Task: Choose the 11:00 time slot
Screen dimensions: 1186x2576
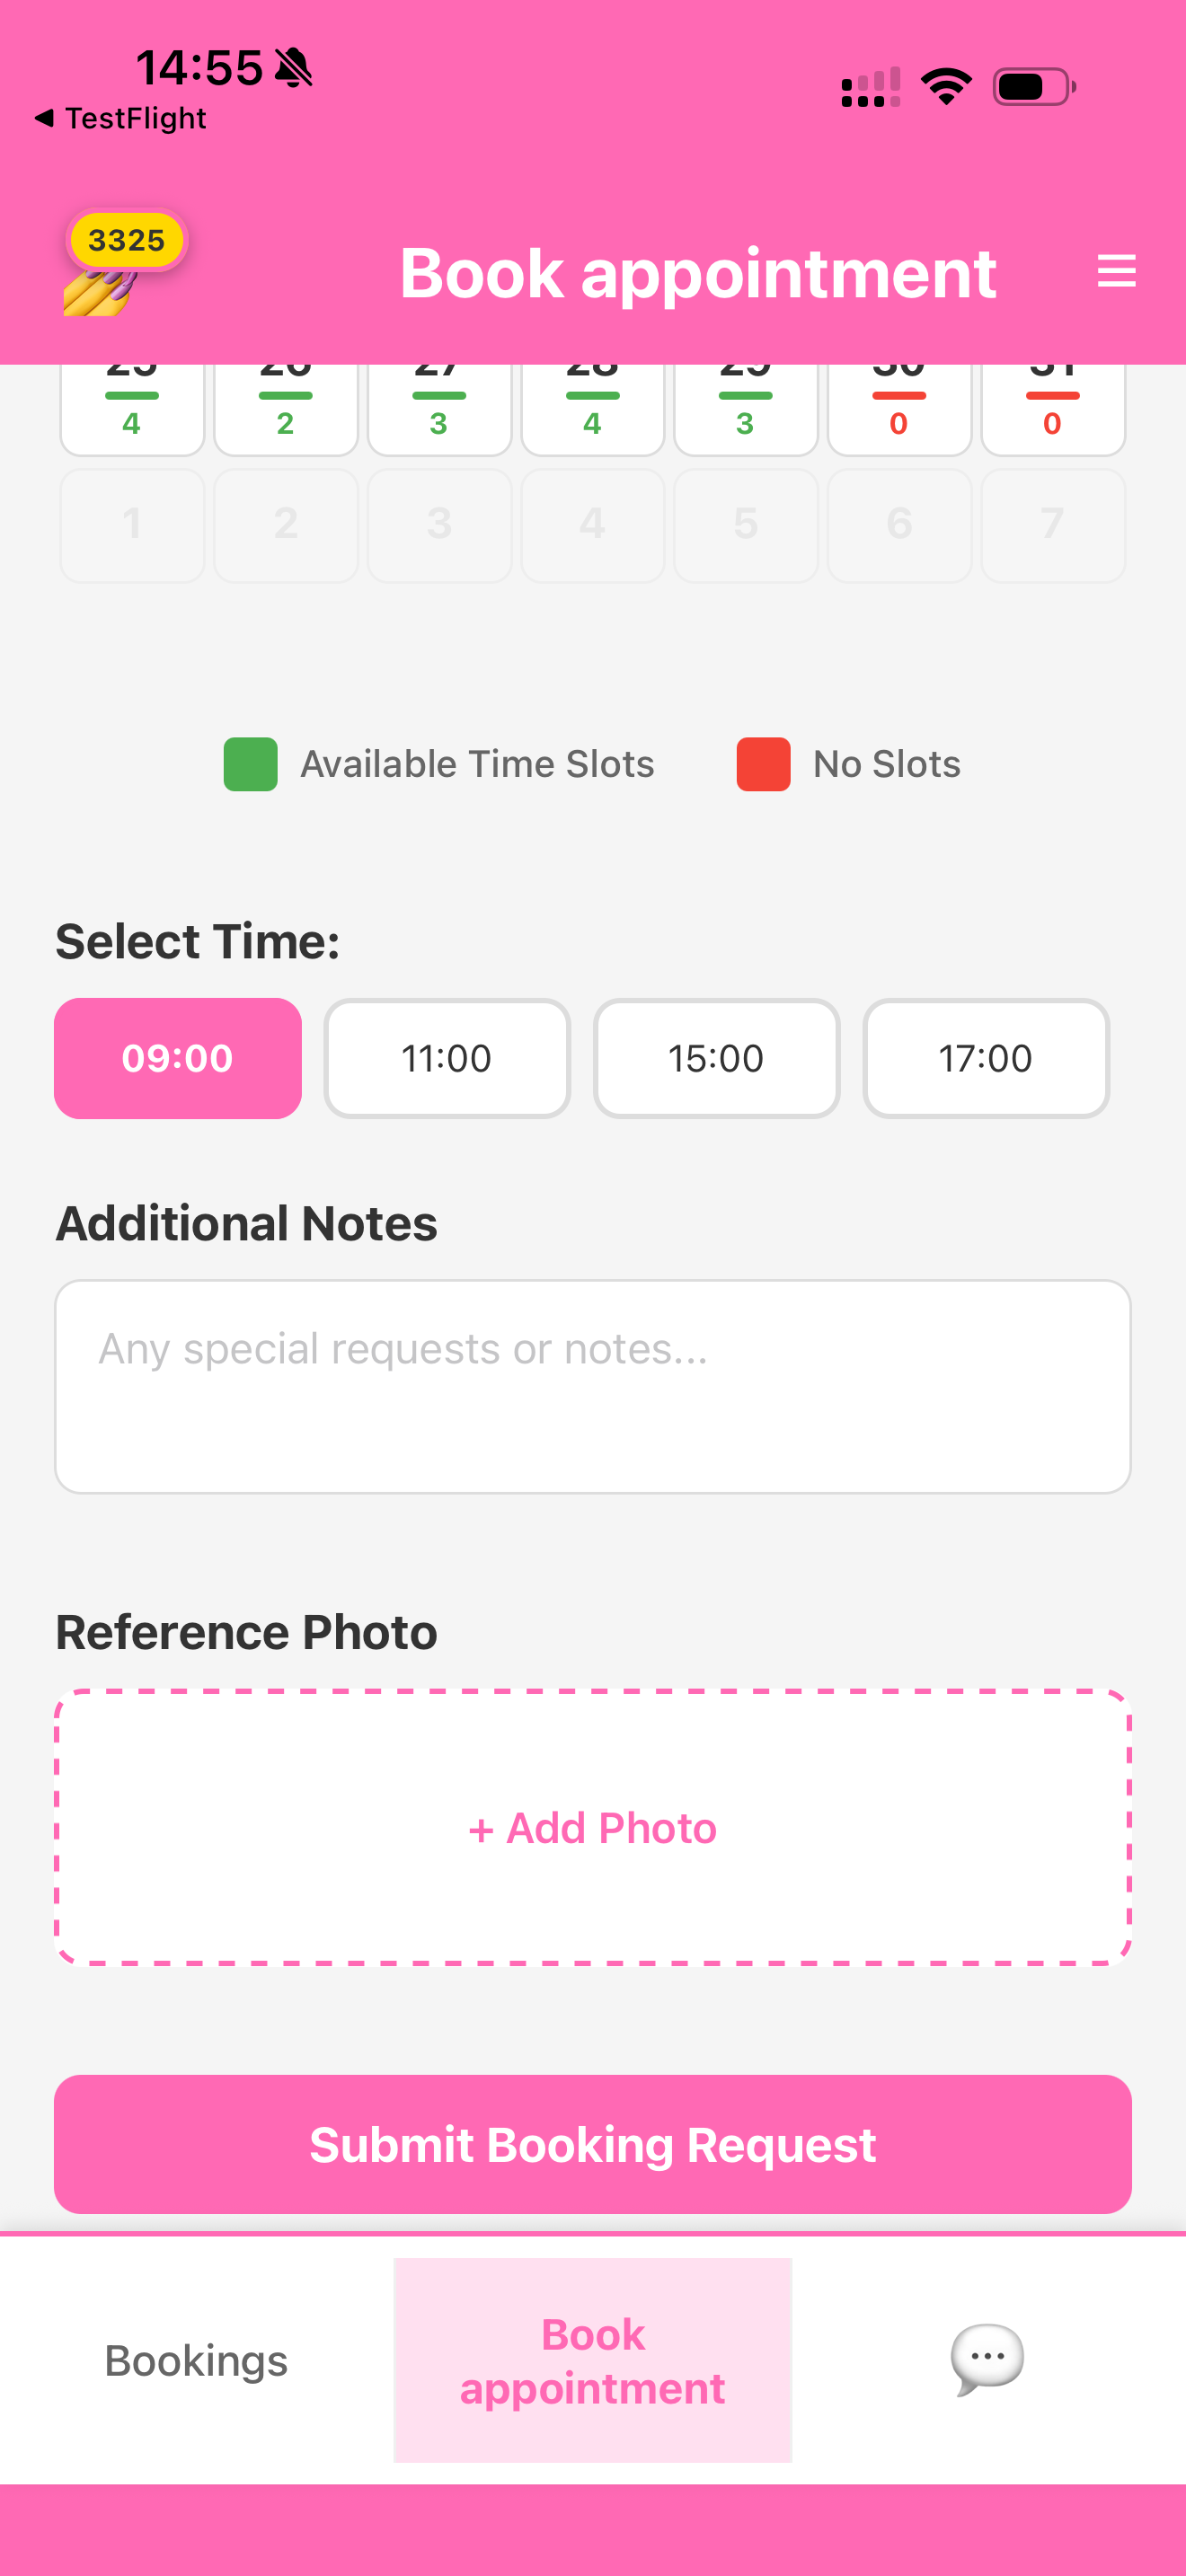Action: [447, 1058]
